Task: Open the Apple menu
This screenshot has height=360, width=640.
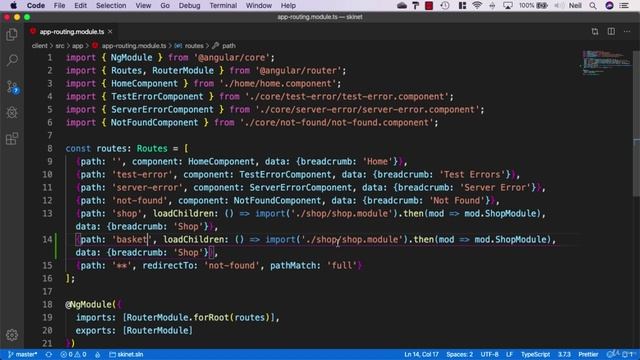Action: 13,5
